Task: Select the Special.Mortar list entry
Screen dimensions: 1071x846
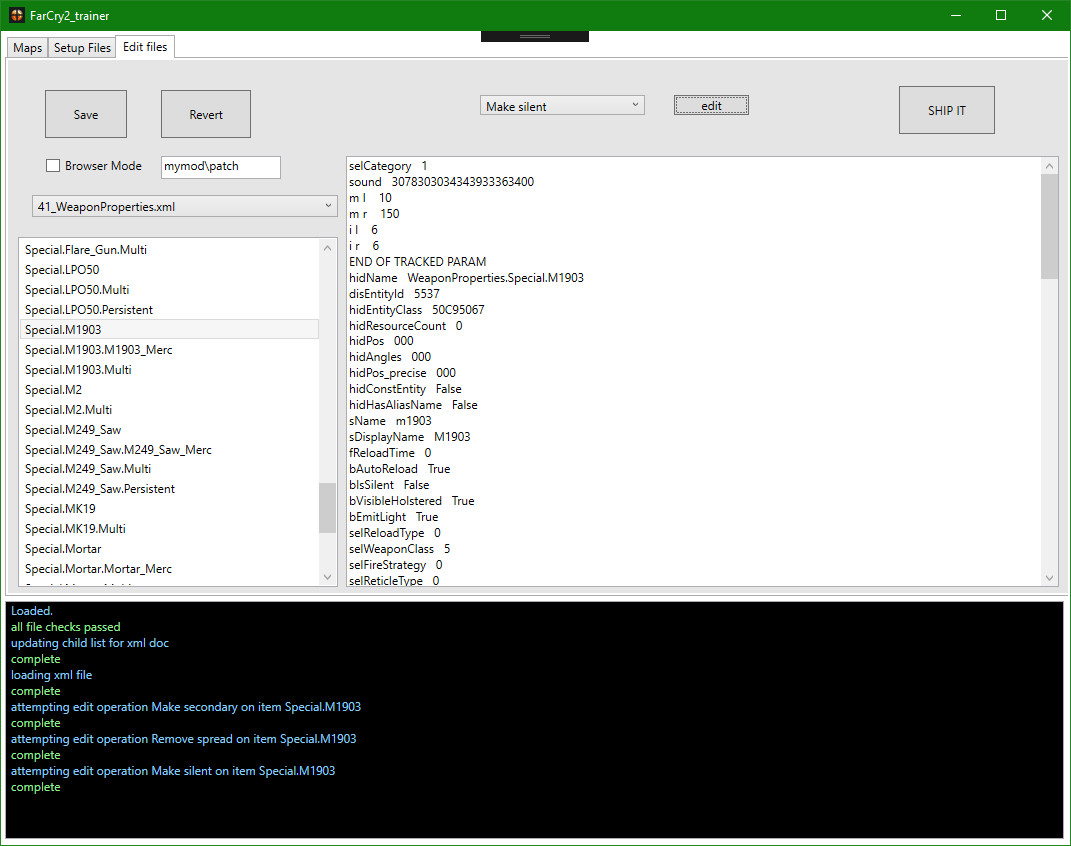Action: (x=63, y=549)
